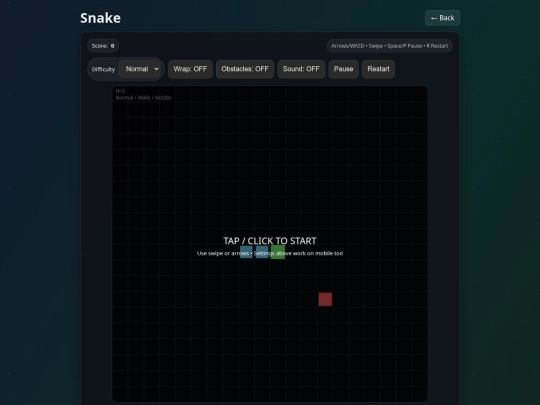The width and height of the screenshot is (540, 405).
Task: Pause the snake game
Action: coord(343,69)
